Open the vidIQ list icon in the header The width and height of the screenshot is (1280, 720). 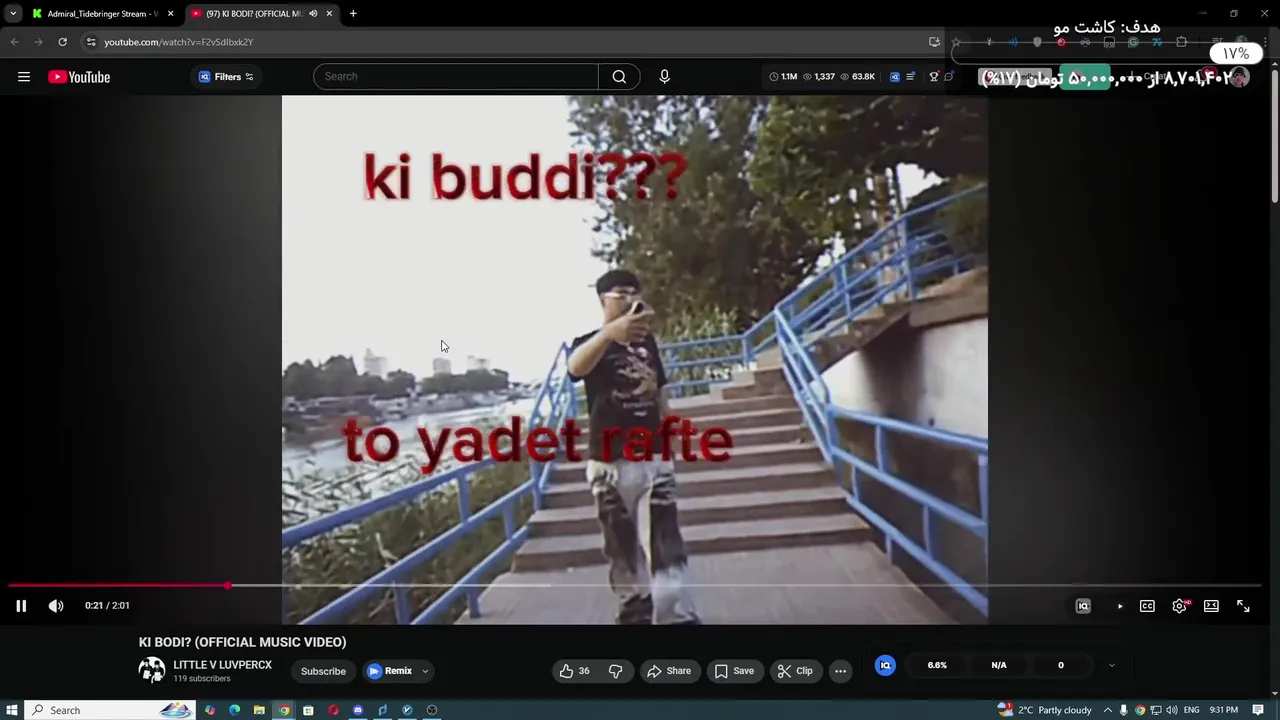[x=910, y=77]
